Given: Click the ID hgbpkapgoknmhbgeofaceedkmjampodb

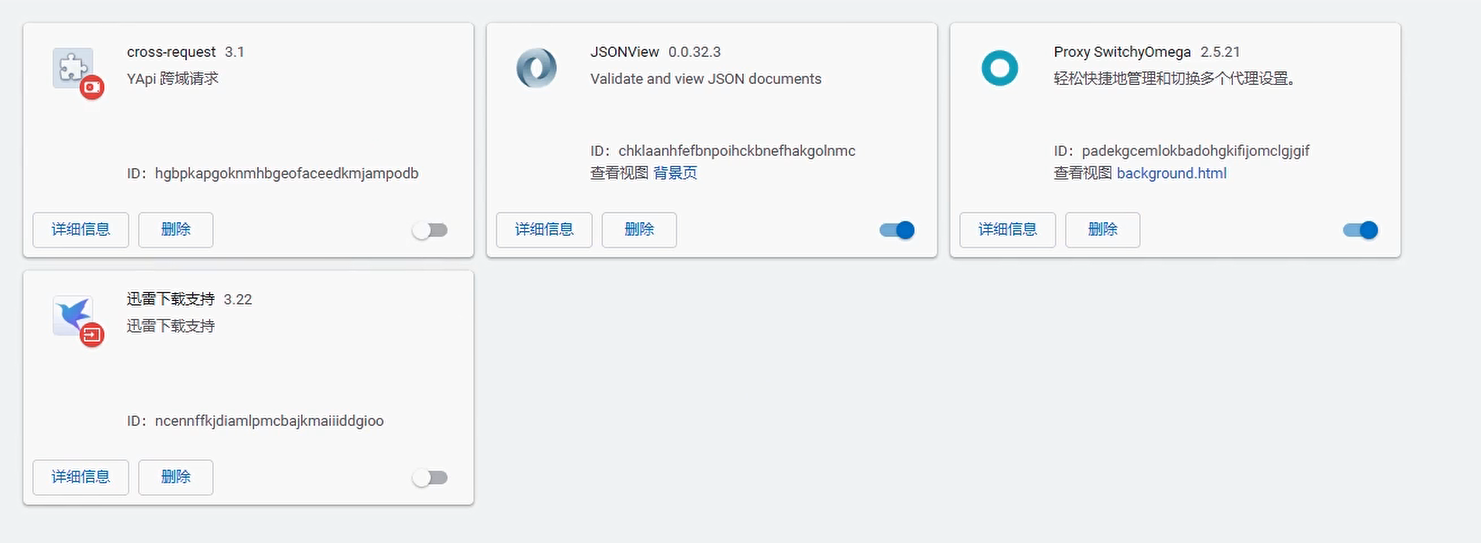Looking at the screenshot, I should pos(287,173).
